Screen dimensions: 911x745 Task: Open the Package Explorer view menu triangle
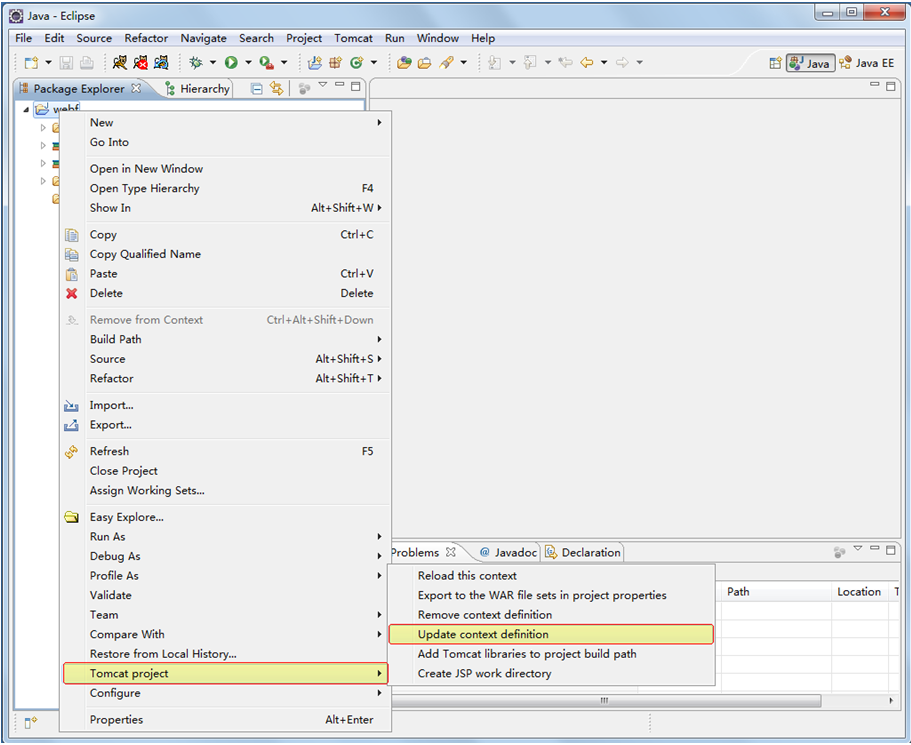323,85
